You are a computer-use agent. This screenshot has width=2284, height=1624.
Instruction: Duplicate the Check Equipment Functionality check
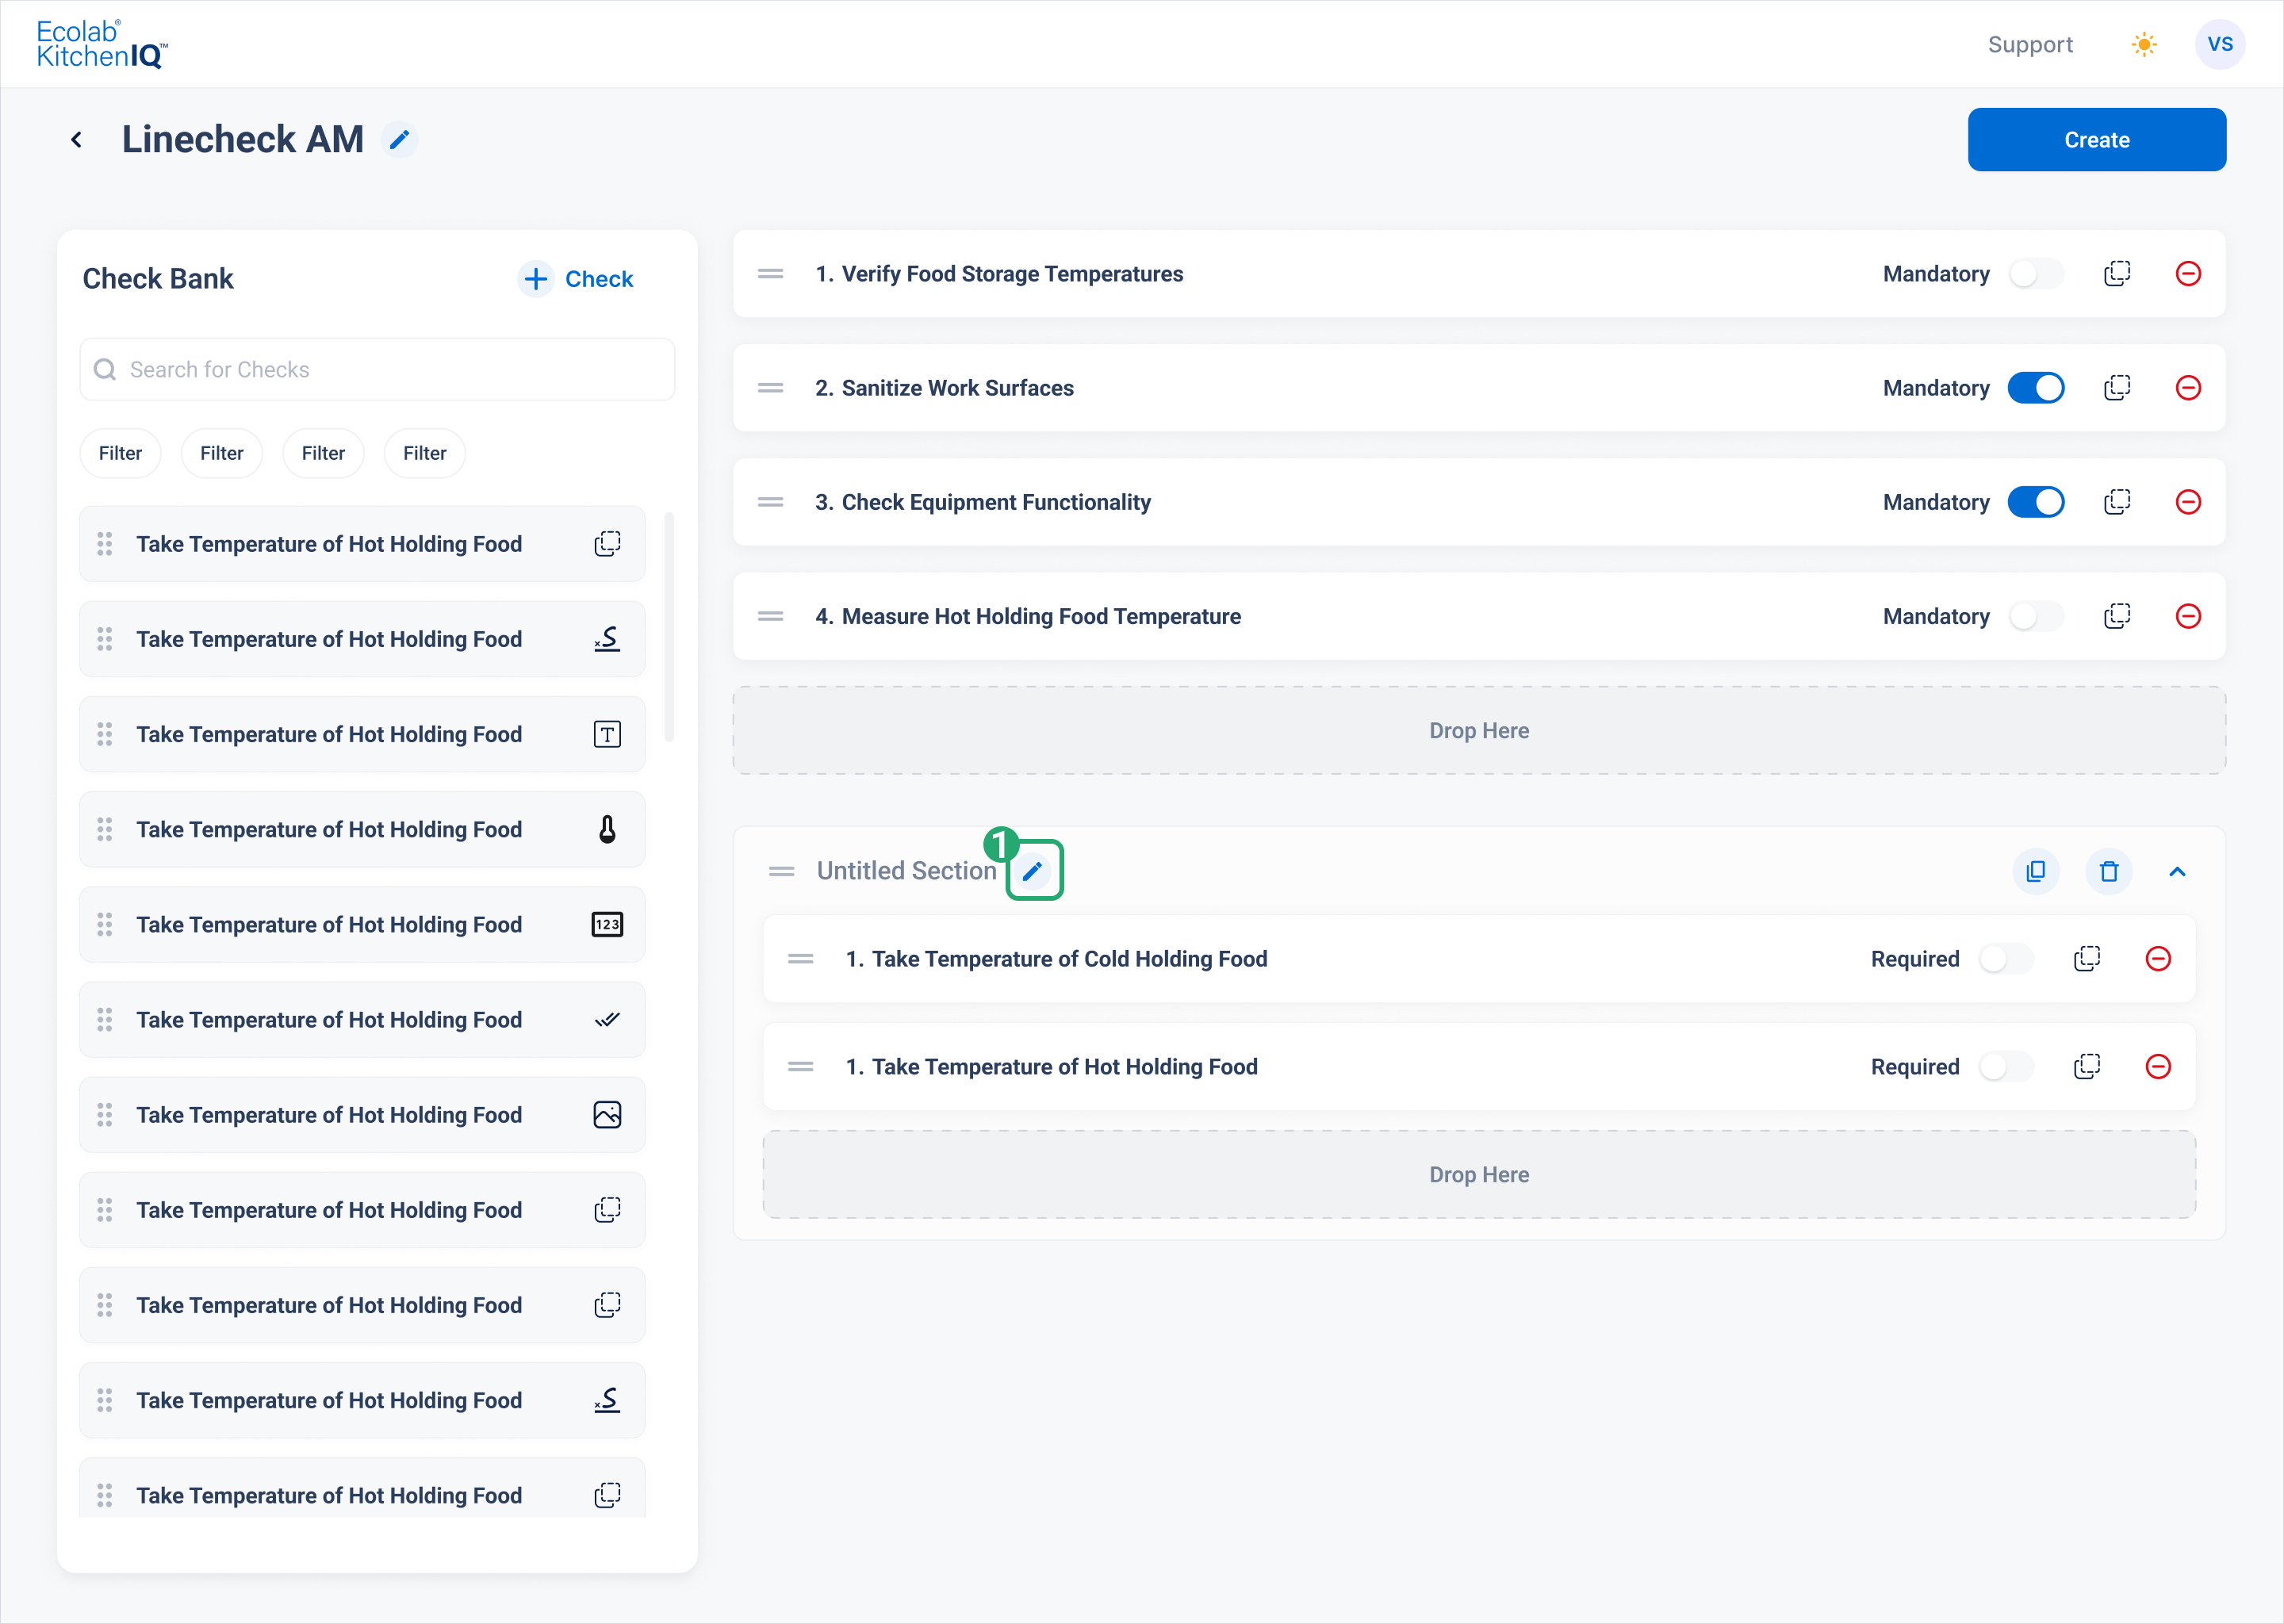[x=2117, y=502]
